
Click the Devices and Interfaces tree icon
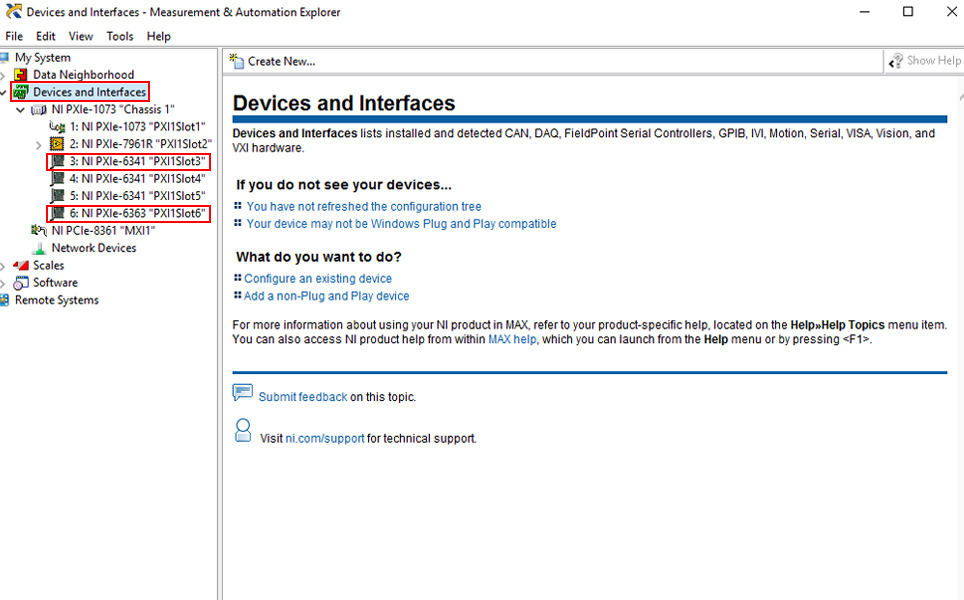21,92
